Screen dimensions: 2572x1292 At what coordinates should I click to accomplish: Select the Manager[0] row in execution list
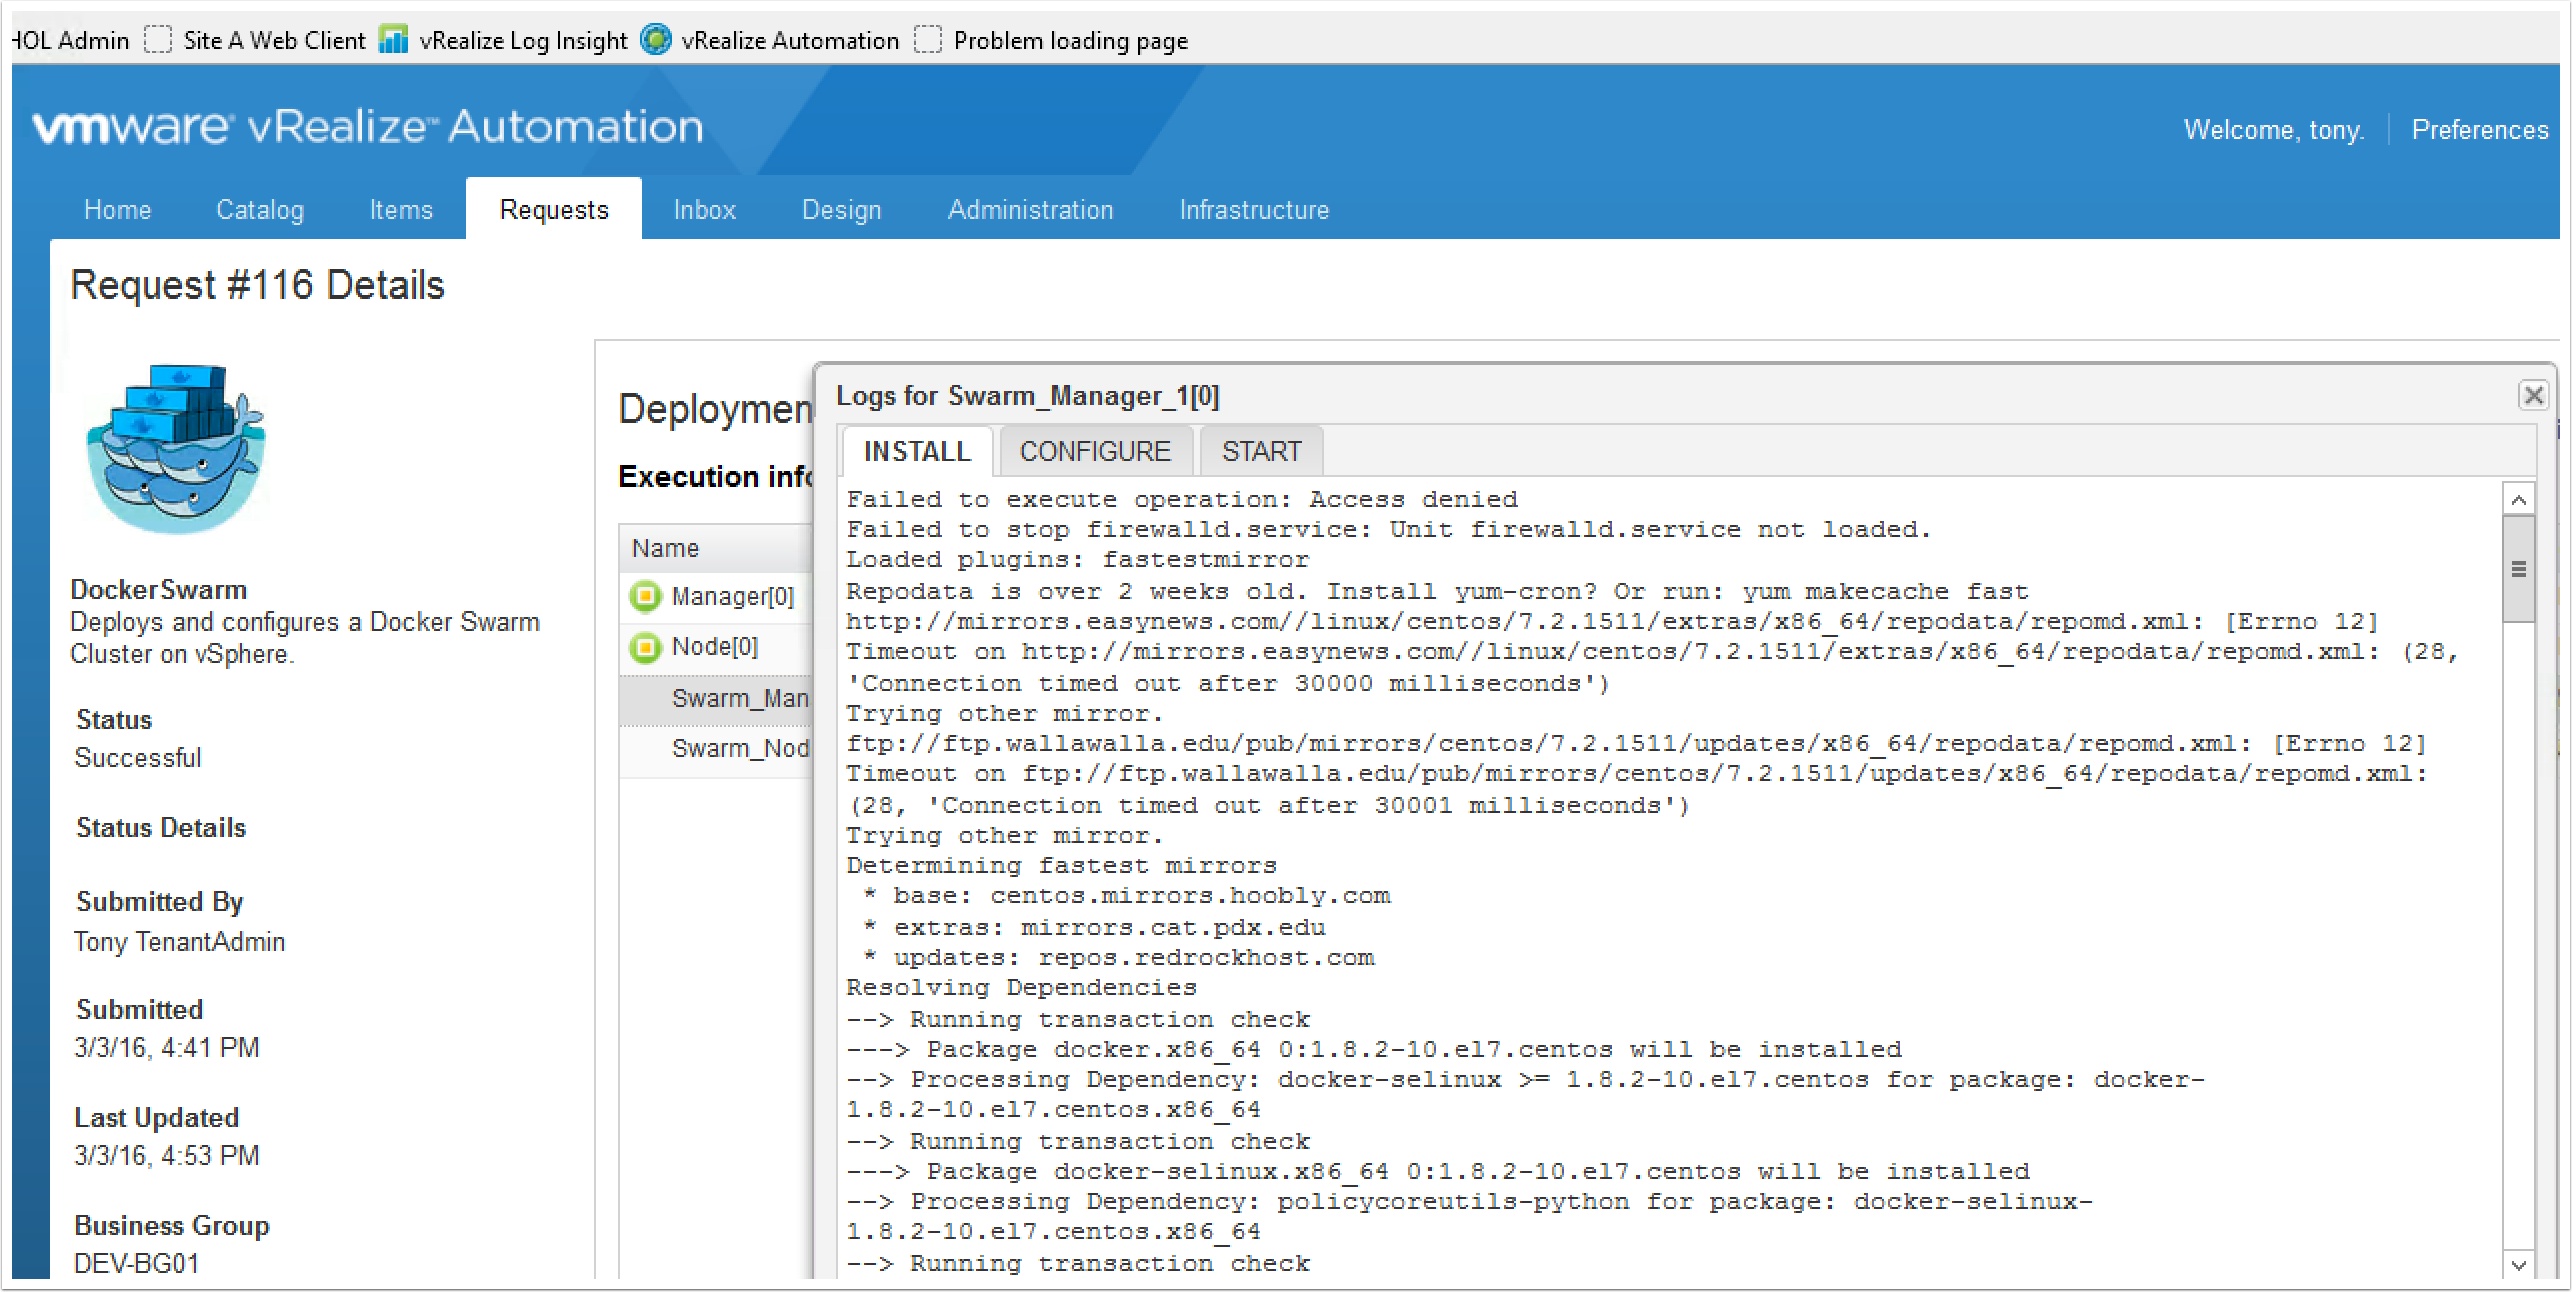tap(716, 597)
